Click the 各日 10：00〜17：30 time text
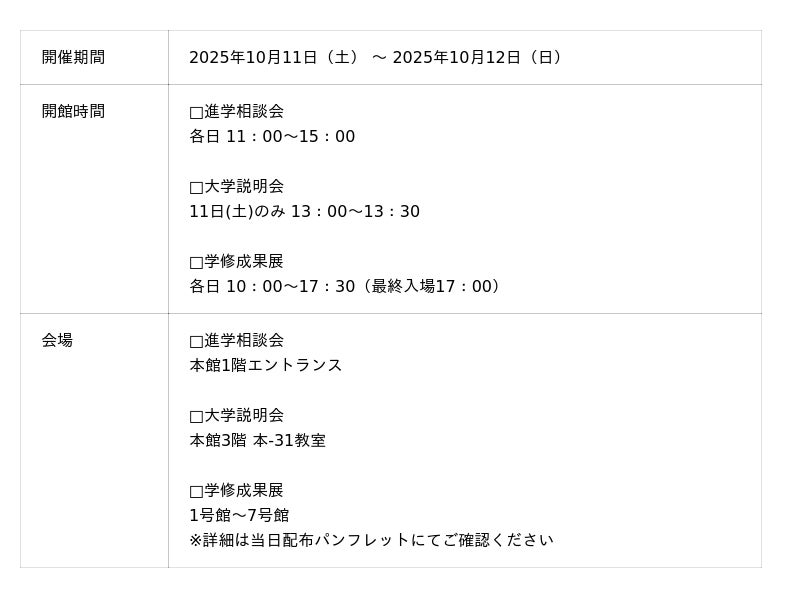Image resolution: width=800 pixels, height=598 pixels. coord(272,287)
